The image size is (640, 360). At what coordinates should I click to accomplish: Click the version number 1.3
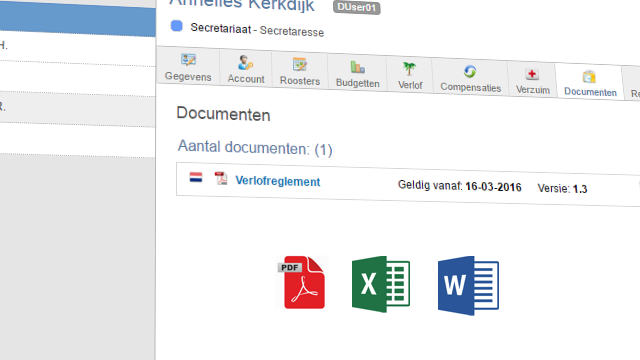pos(580,189)
